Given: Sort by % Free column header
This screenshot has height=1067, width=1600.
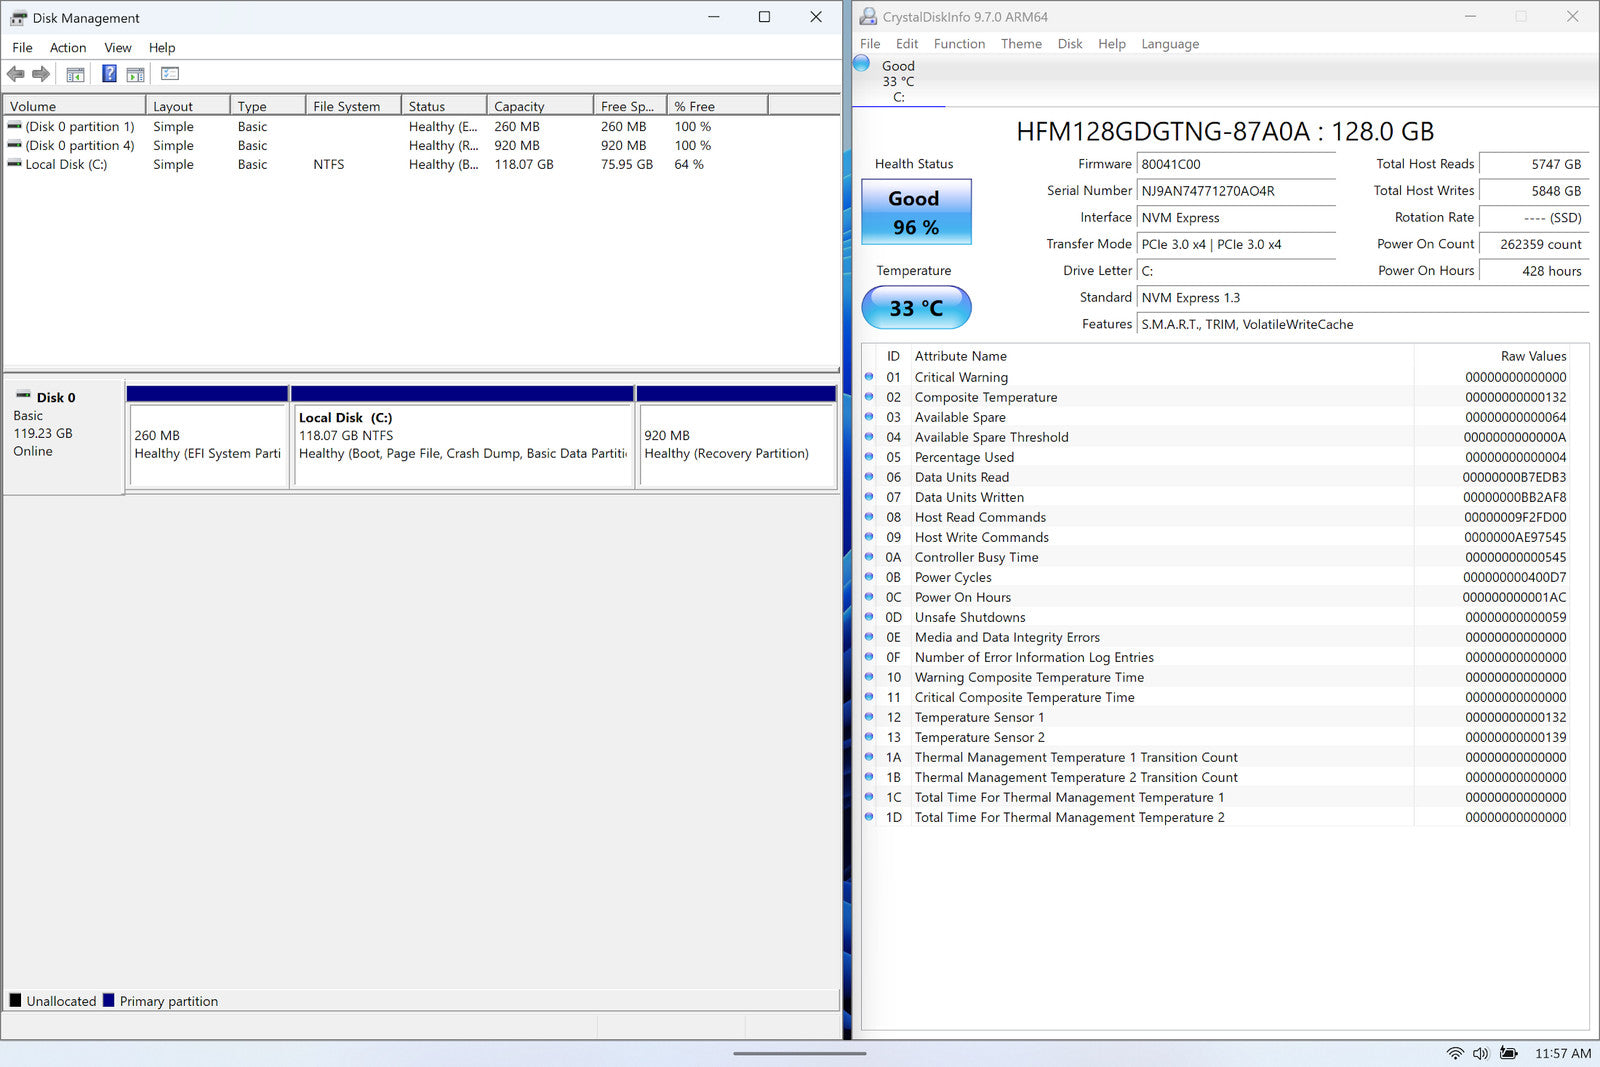Looking at the screenshot, I should (x=717, y=106).
